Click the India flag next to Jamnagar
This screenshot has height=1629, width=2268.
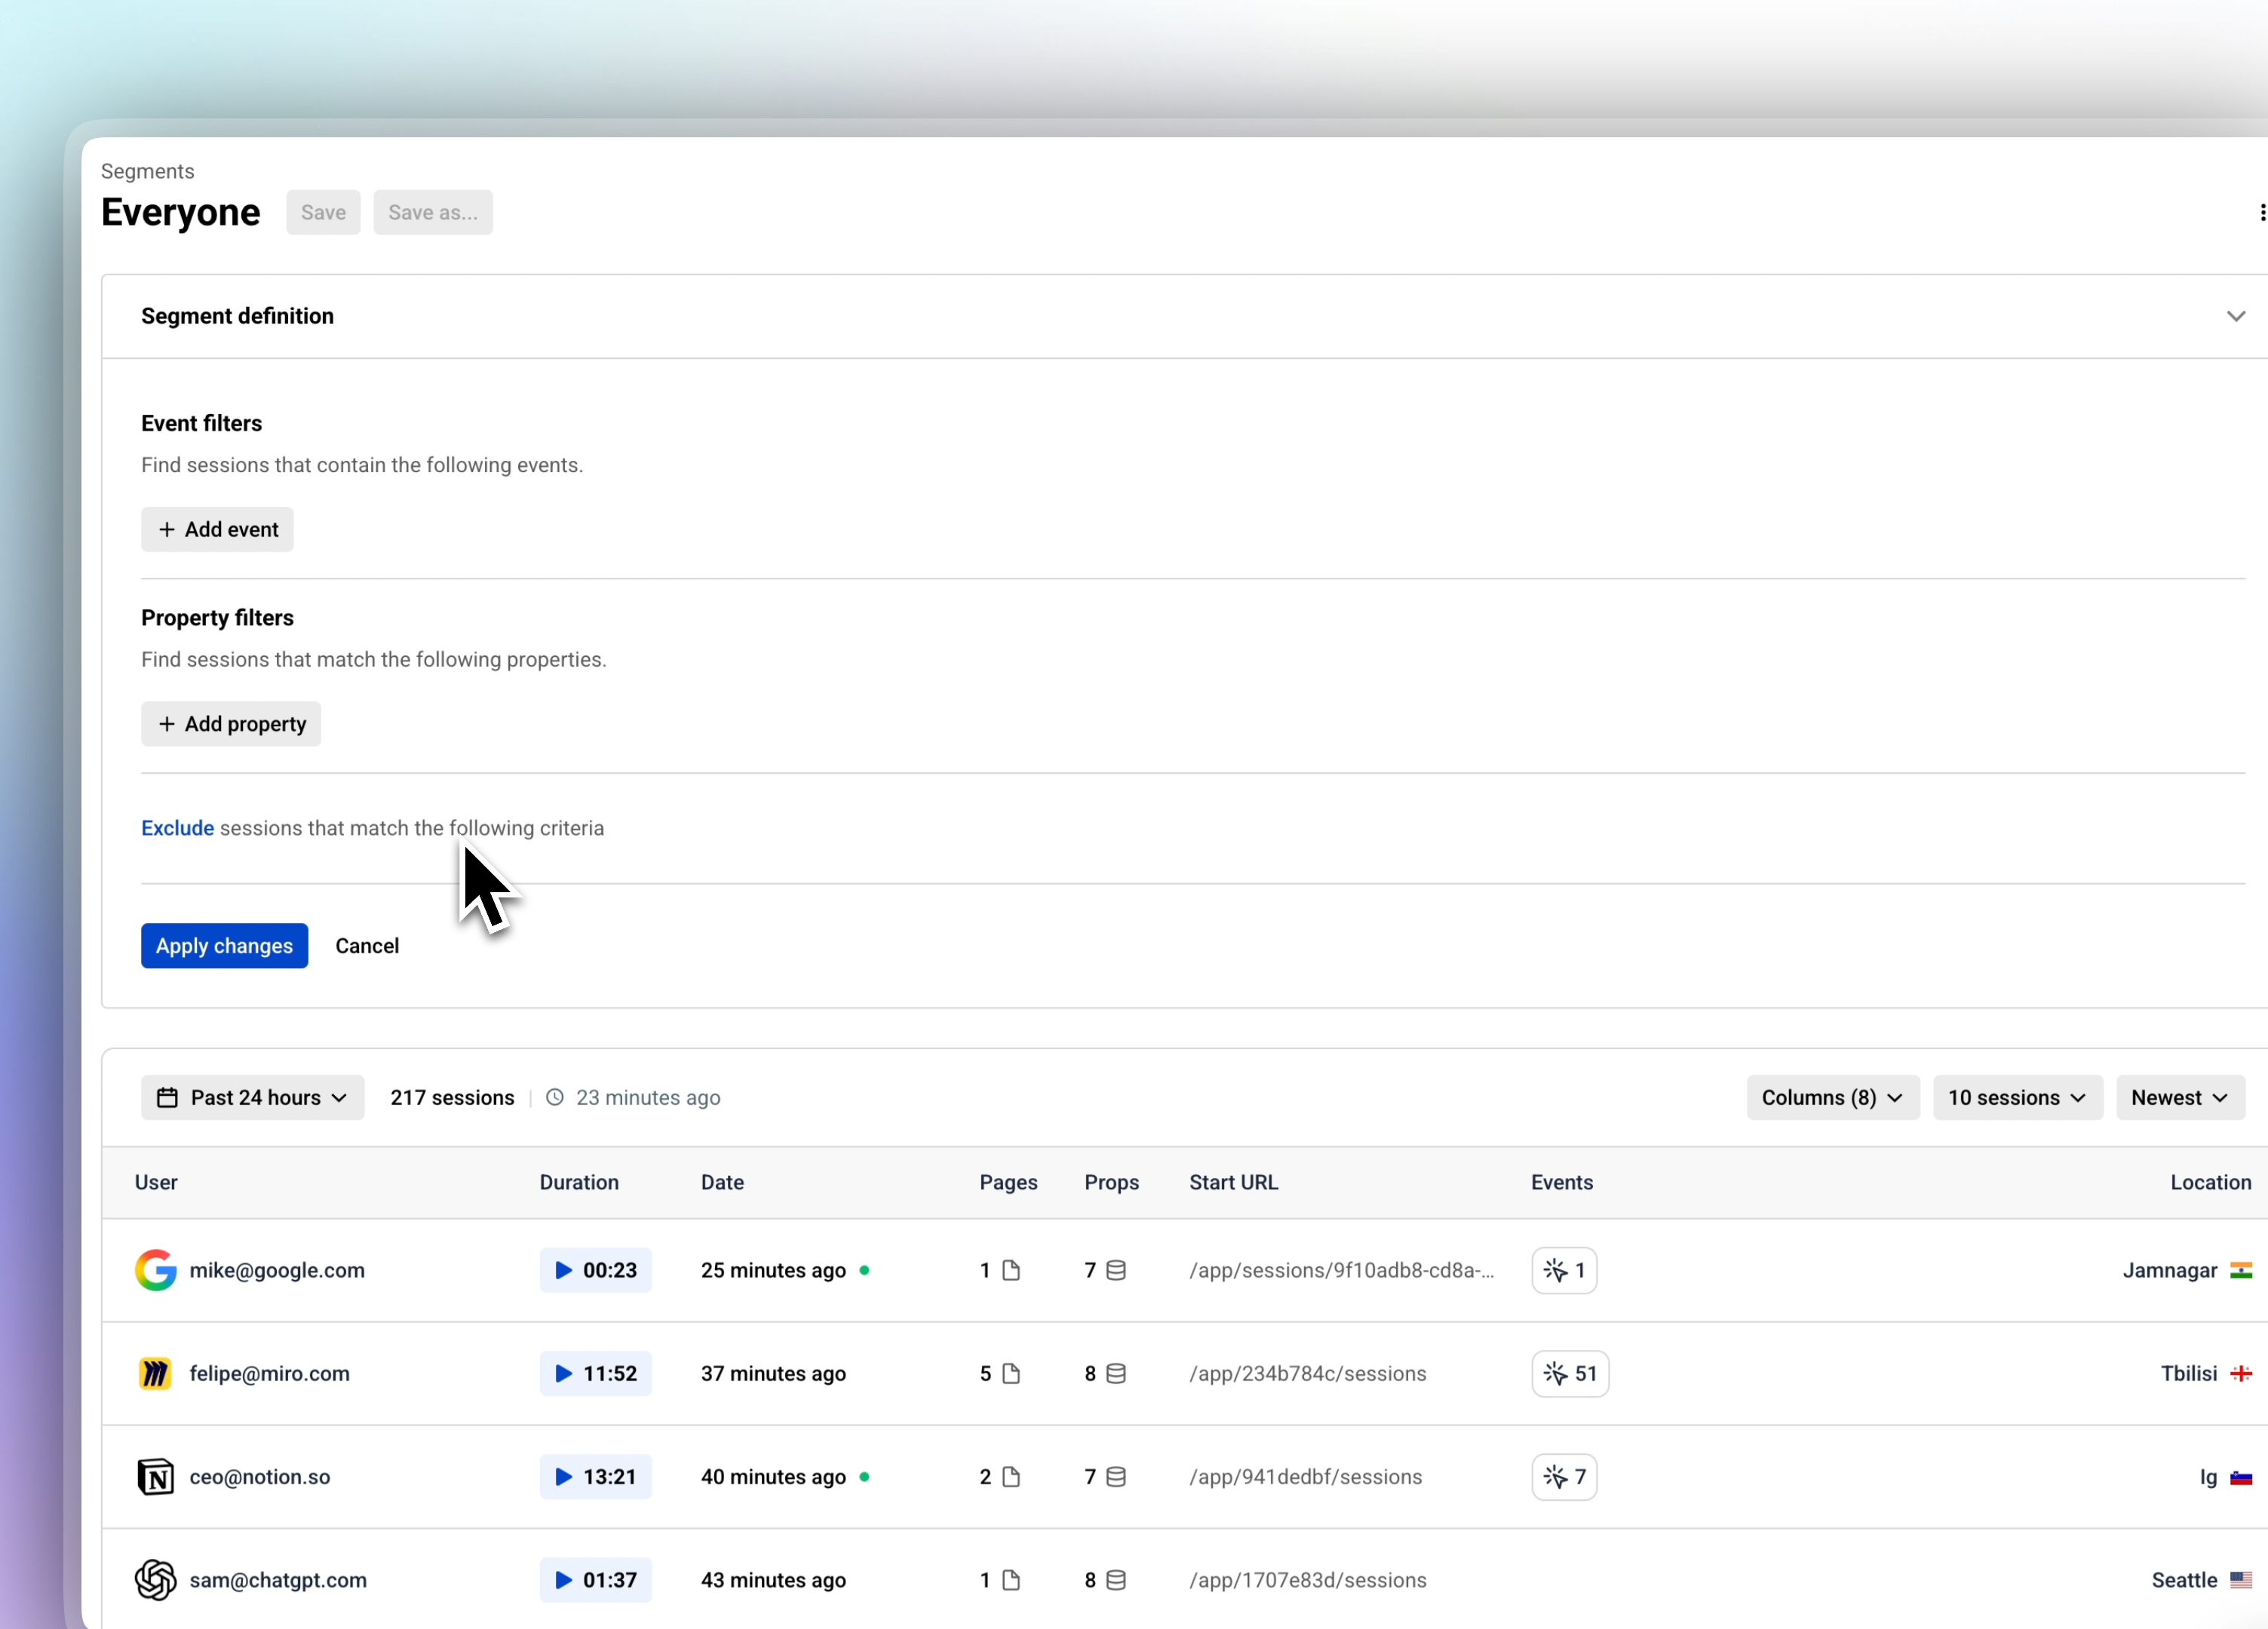coord(2241,1270)
